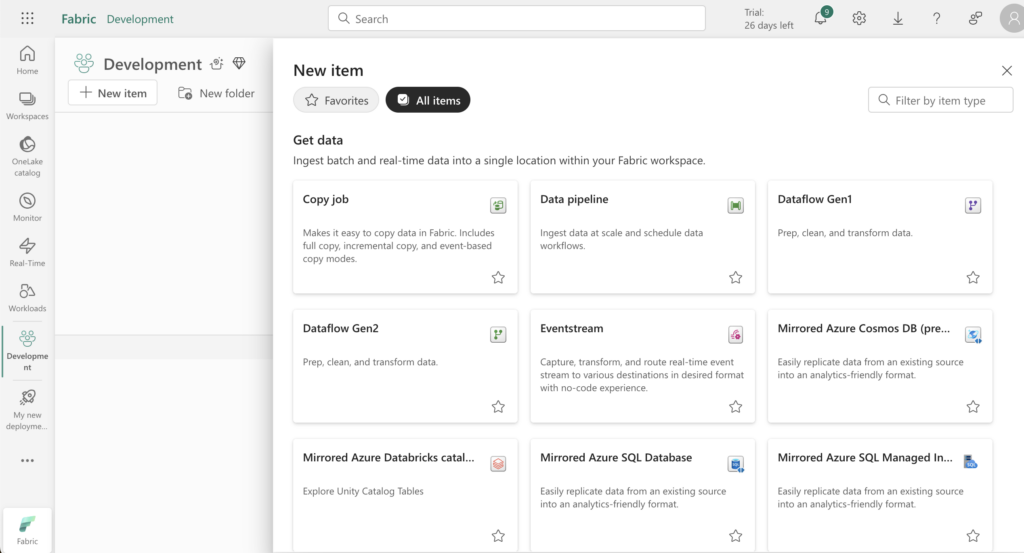Click the Dataflow Gen2 card icon
Viewport: 1024px width, 553px height.
point(498,335)
